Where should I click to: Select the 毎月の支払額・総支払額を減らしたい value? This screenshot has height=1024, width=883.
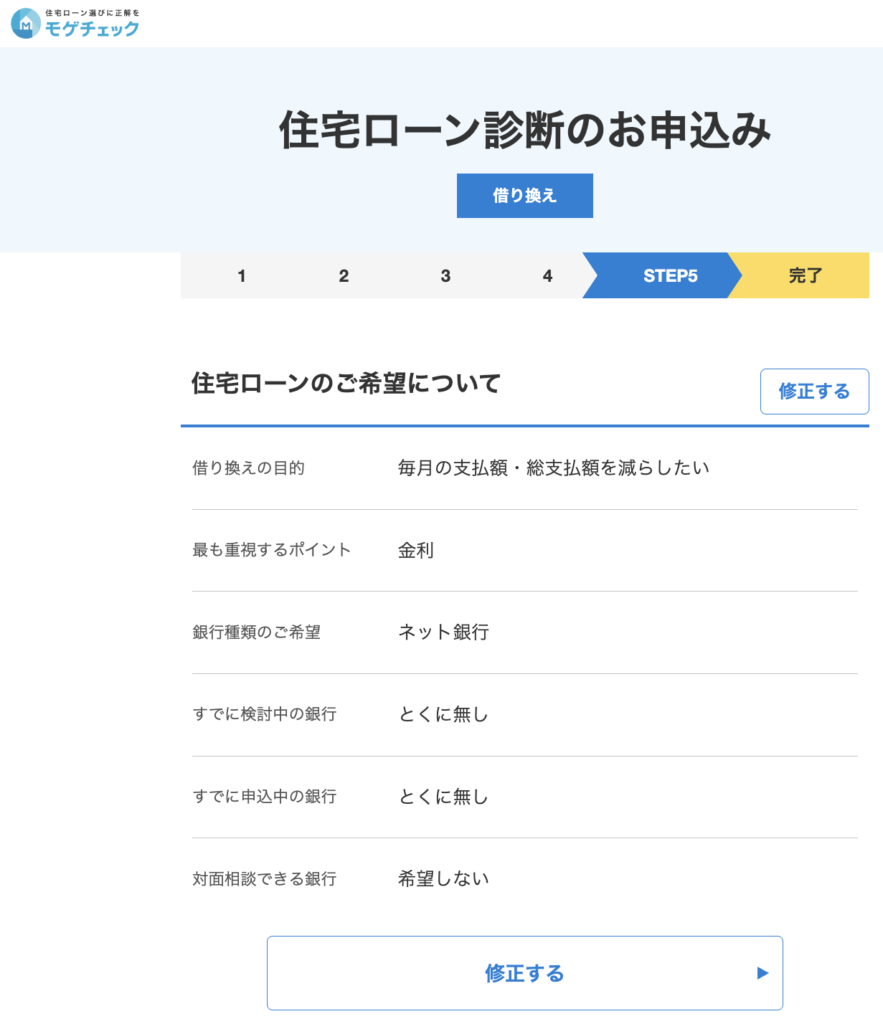coord(553,468)
